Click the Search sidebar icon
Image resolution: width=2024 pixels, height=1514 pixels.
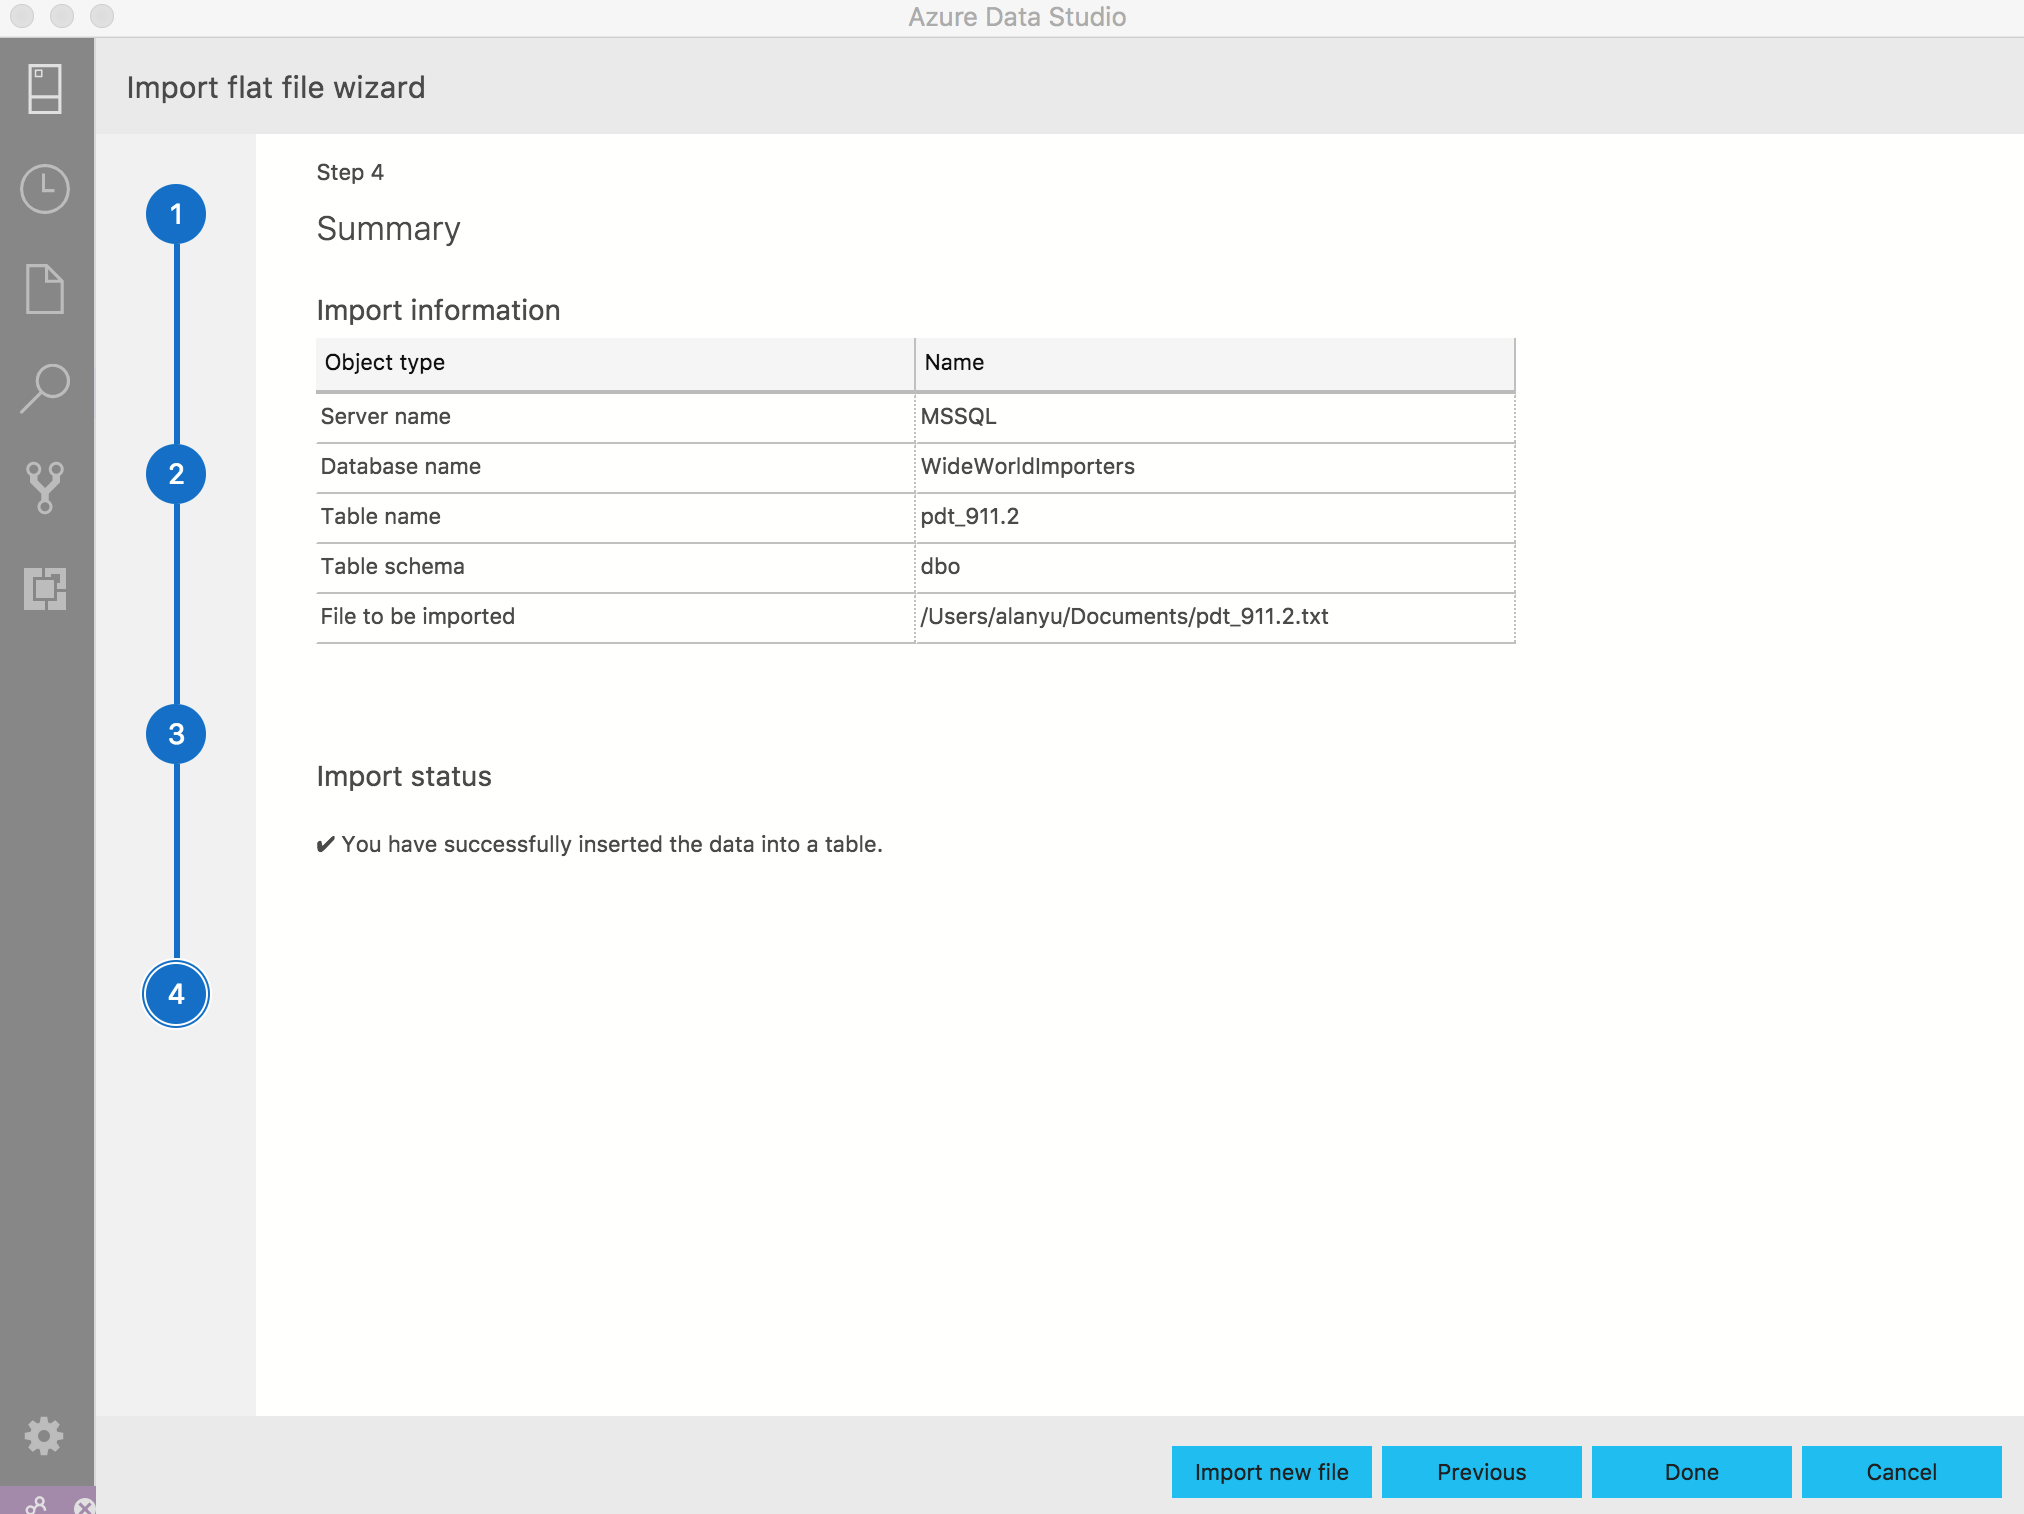coord(43,388)
